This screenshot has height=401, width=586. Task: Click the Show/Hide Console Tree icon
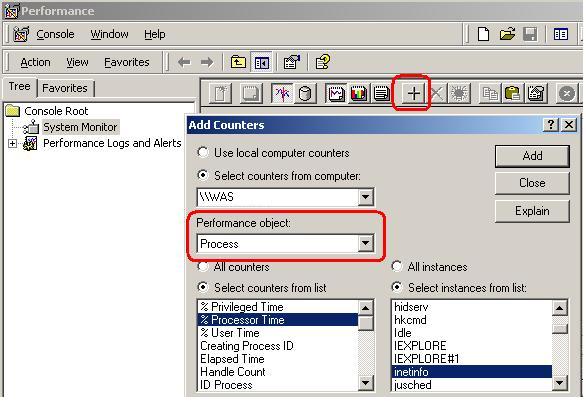[261, 62]
